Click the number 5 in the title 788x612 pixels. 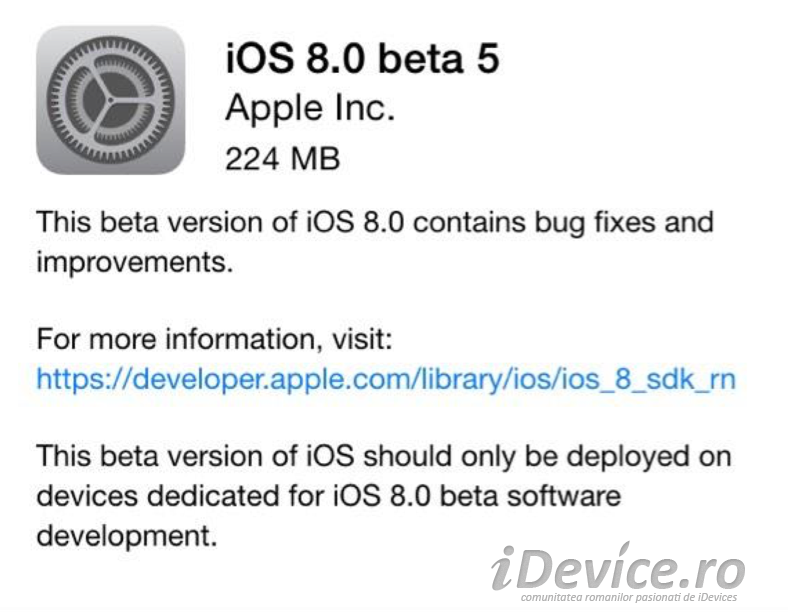(486, 59)
